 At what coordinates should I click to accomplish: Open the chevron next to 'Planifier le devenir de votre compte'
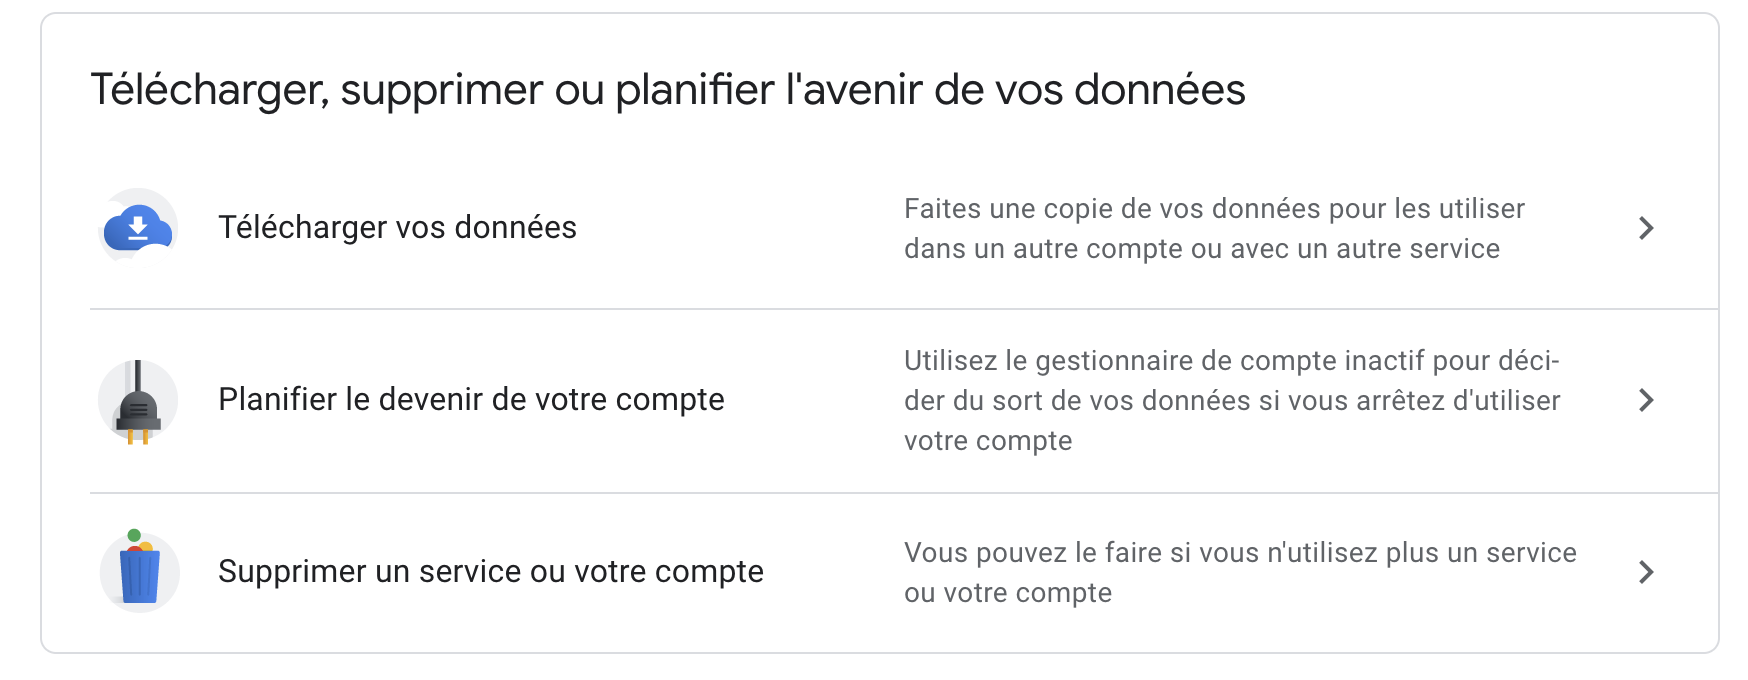click(x=1645, y=400)
